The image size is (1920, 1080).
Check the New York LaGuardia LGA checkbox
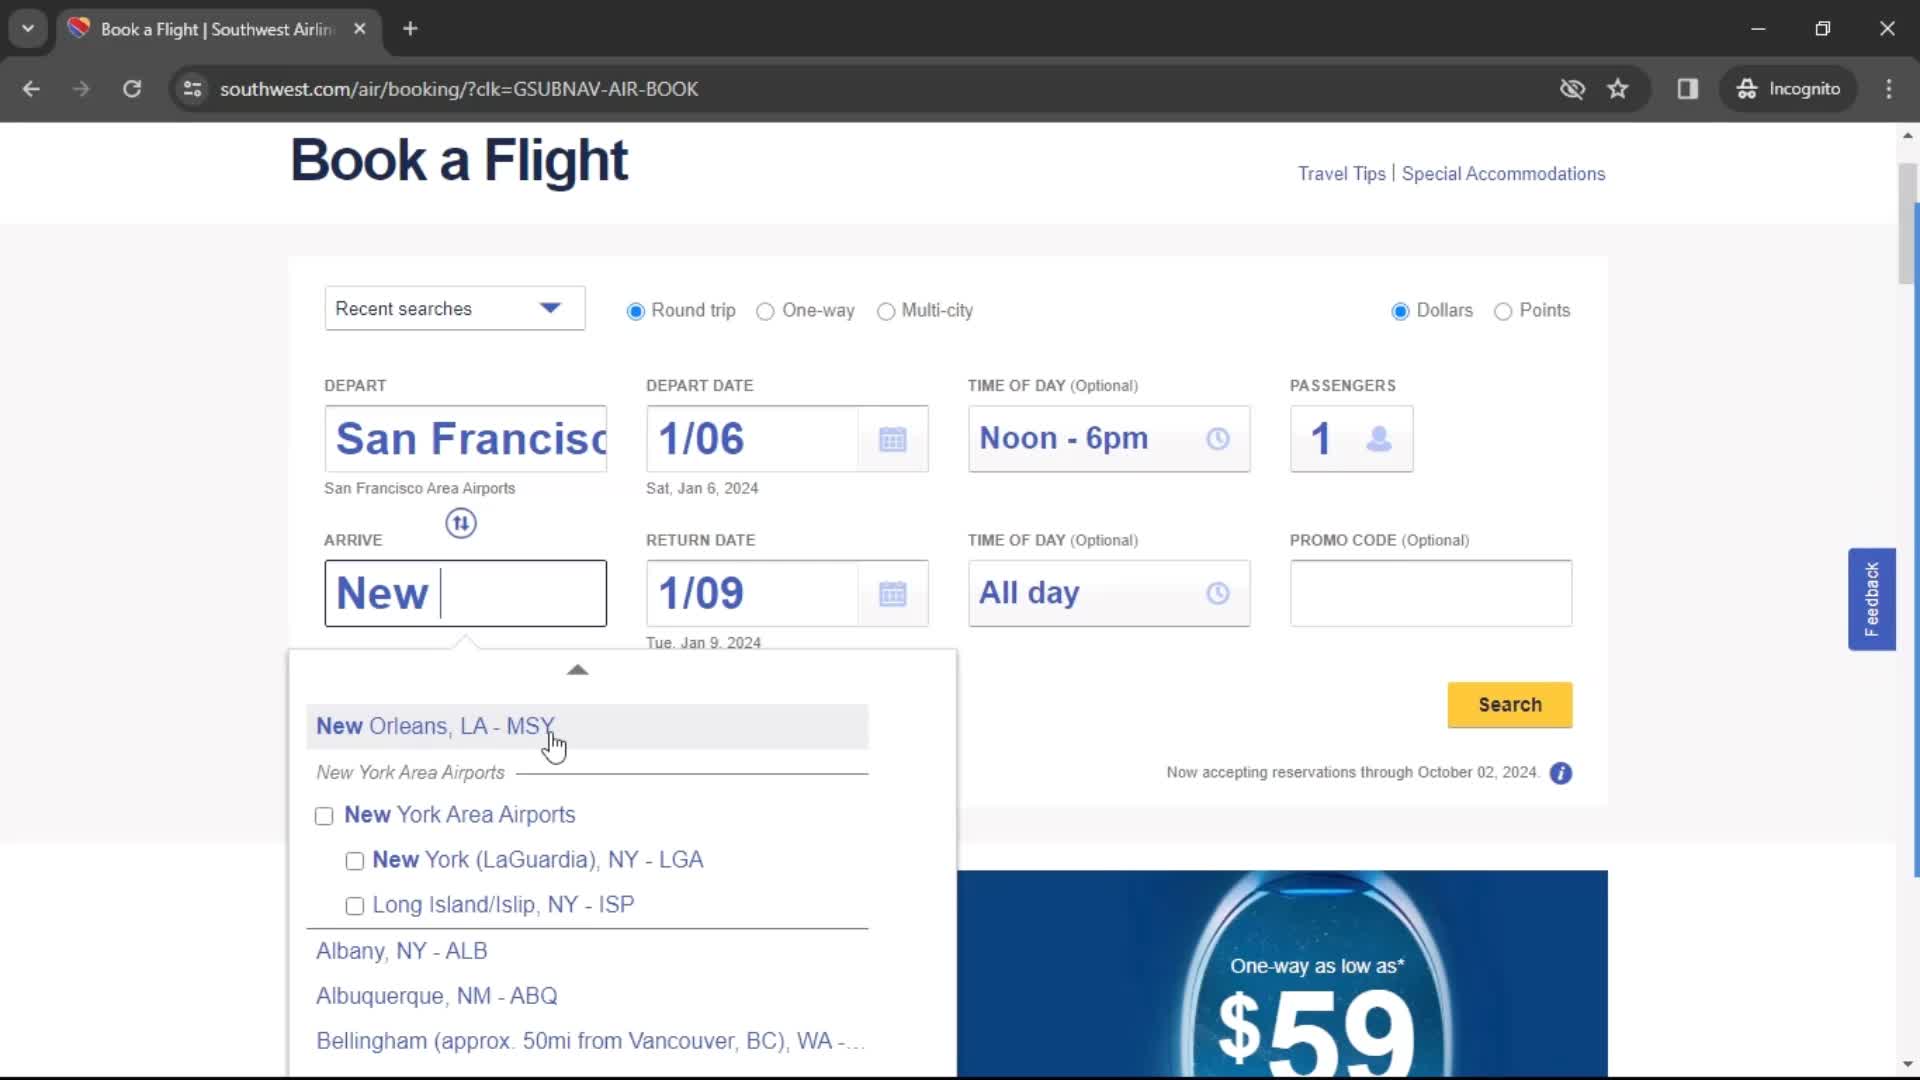[353, 860]
